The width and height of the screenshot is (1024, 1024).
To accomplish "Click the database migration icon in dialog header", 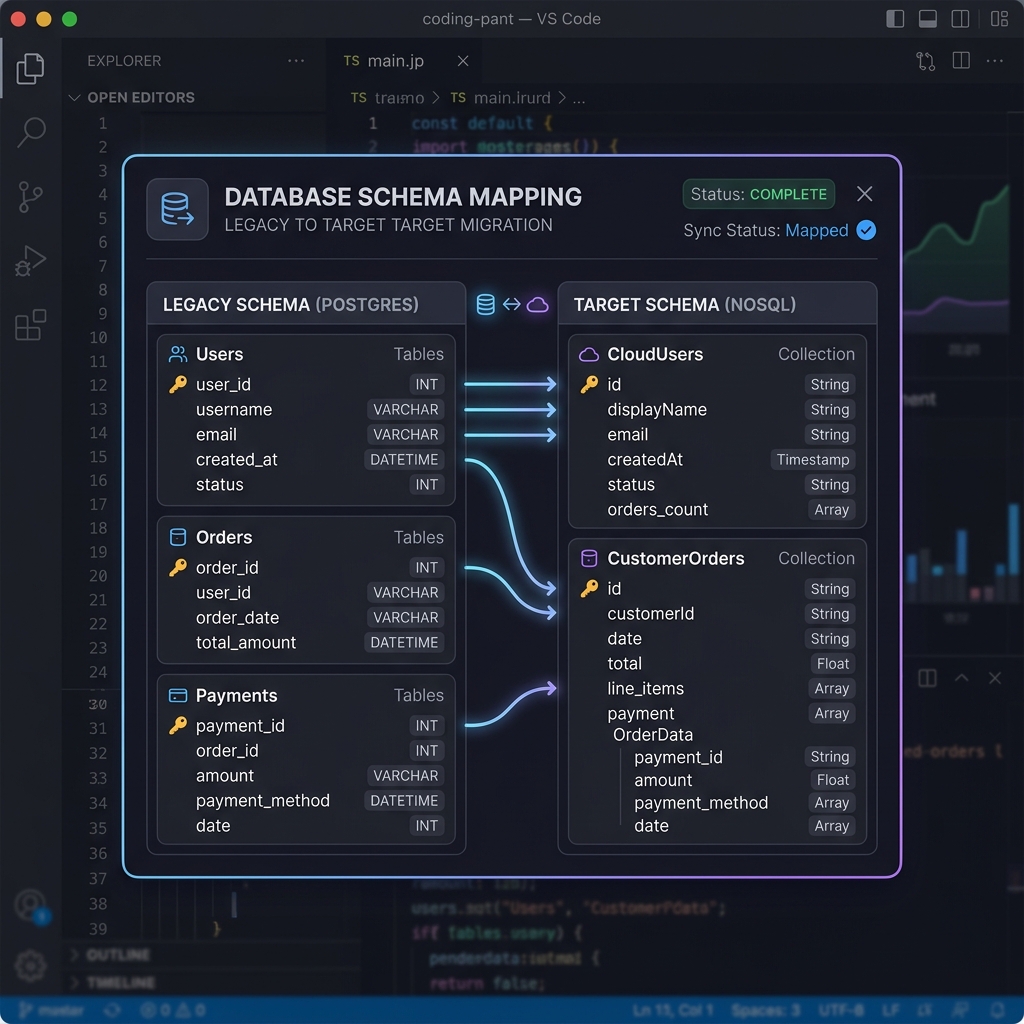I will [x=178, y=209].
